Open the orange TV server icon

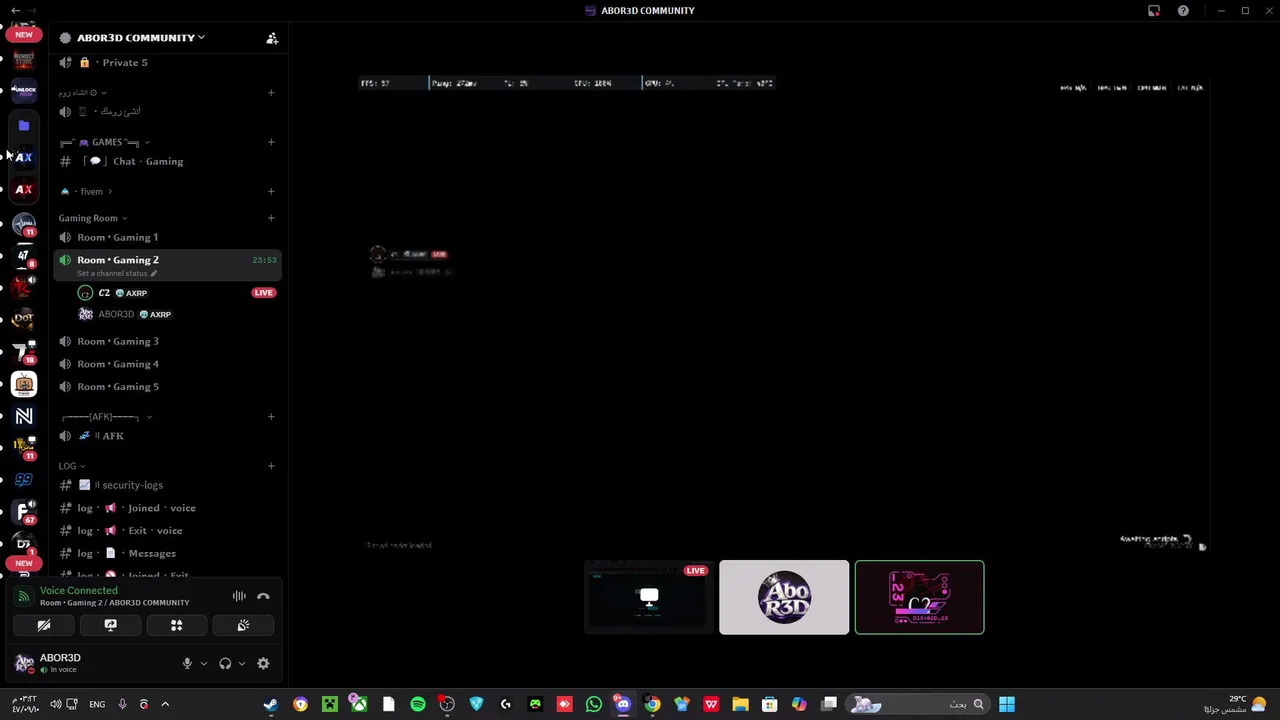[24, 384]
